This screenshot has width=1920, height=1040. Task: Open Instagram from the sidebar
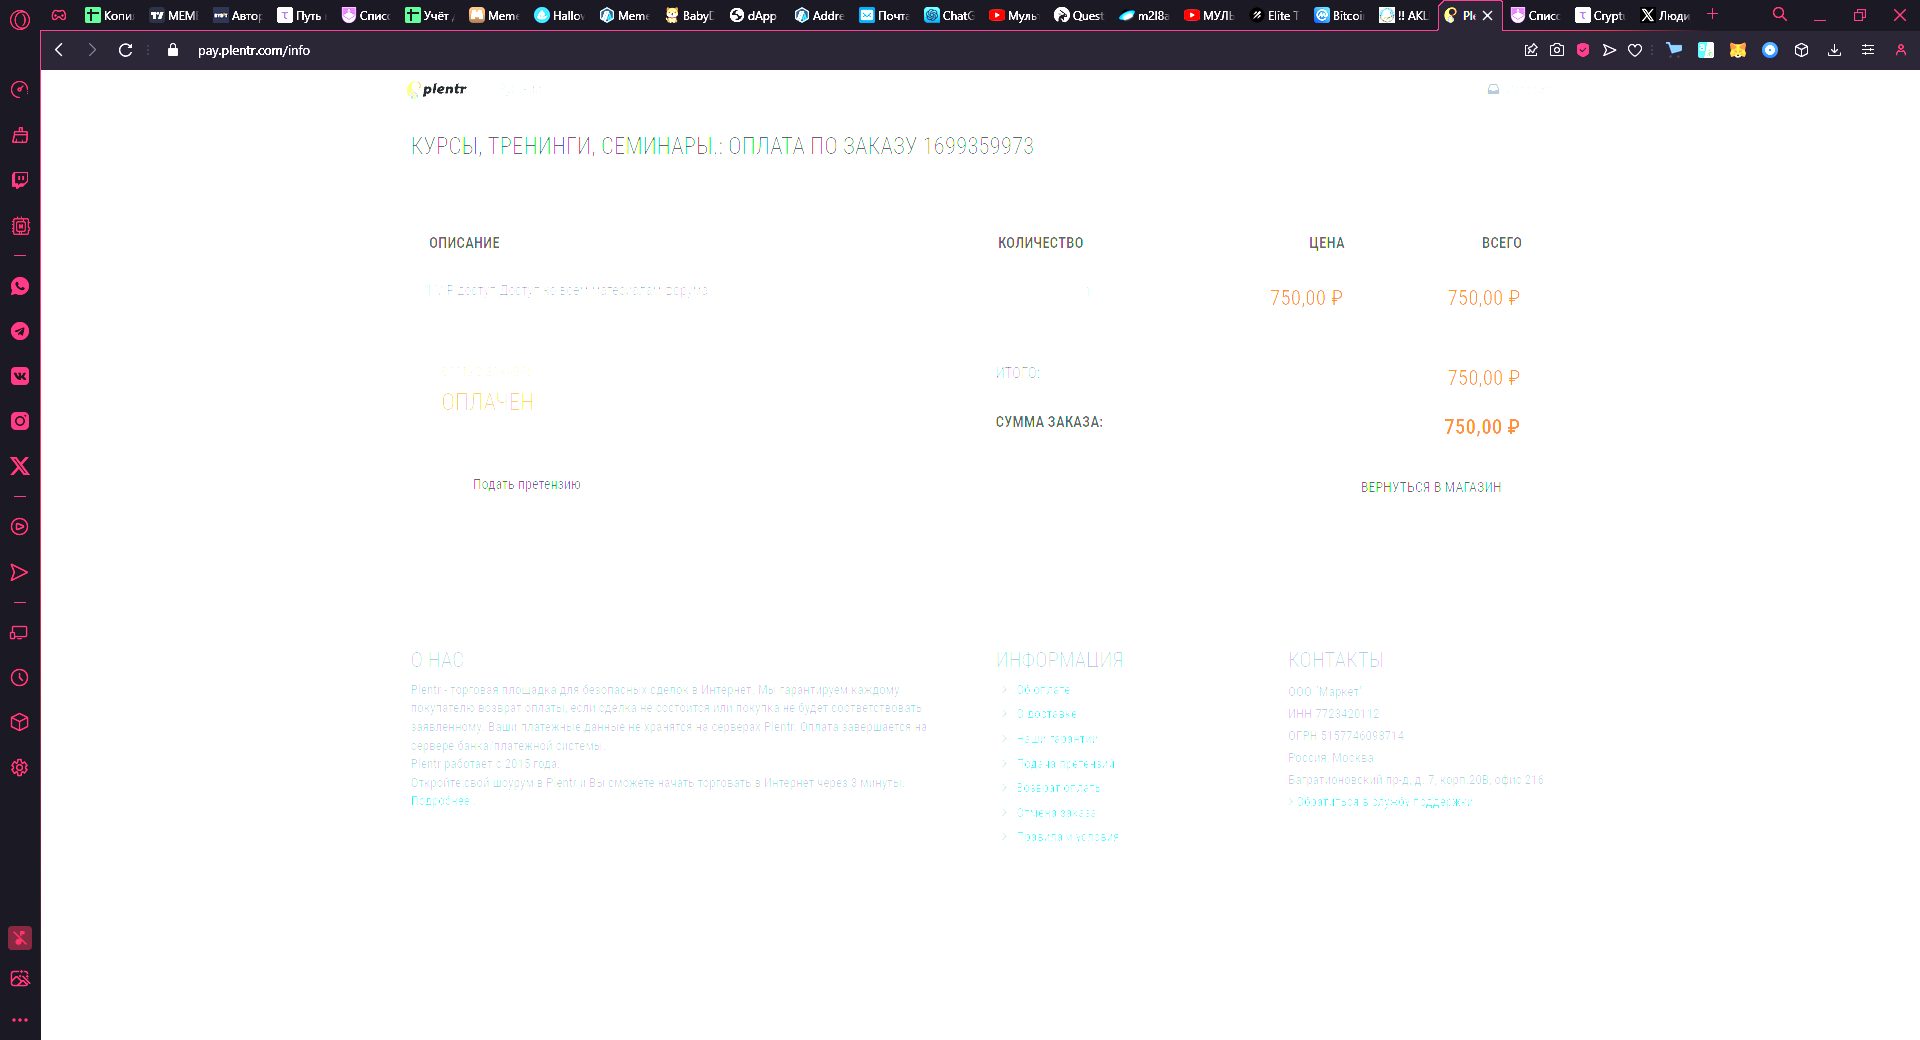[x=20, y=421]
